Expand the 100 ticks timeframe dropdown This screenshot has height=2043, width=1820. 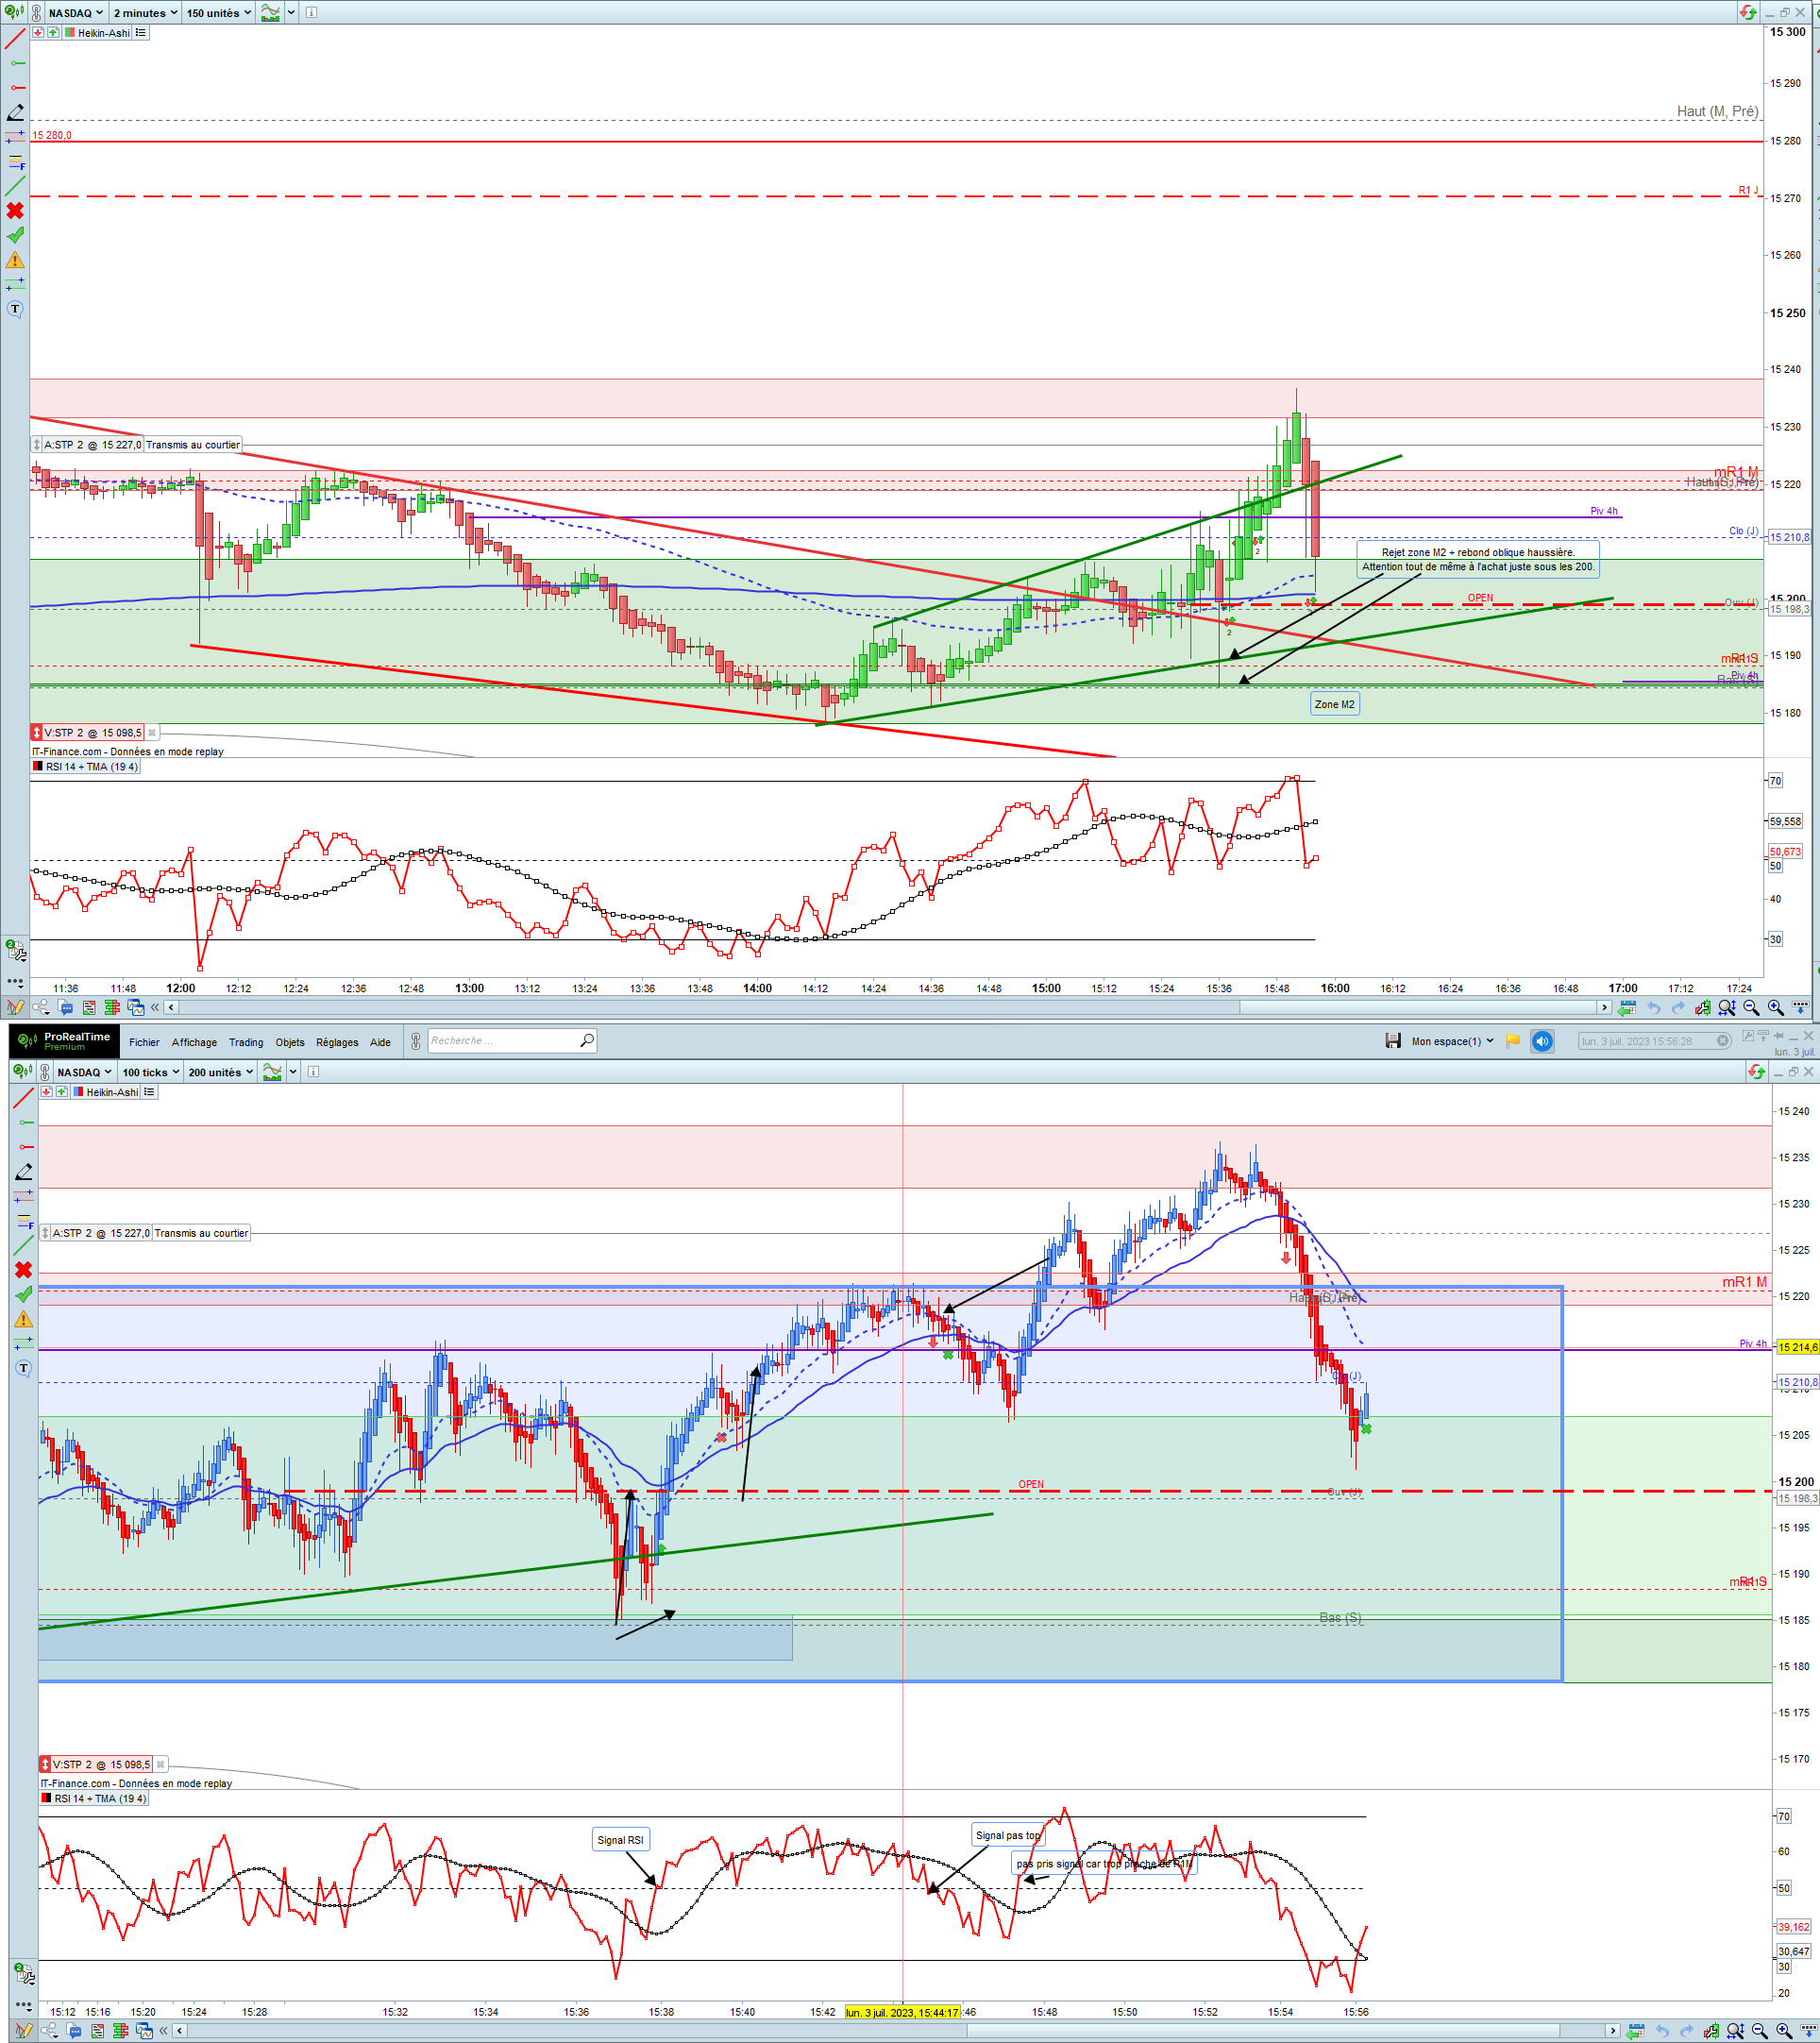pos(150,1072)
